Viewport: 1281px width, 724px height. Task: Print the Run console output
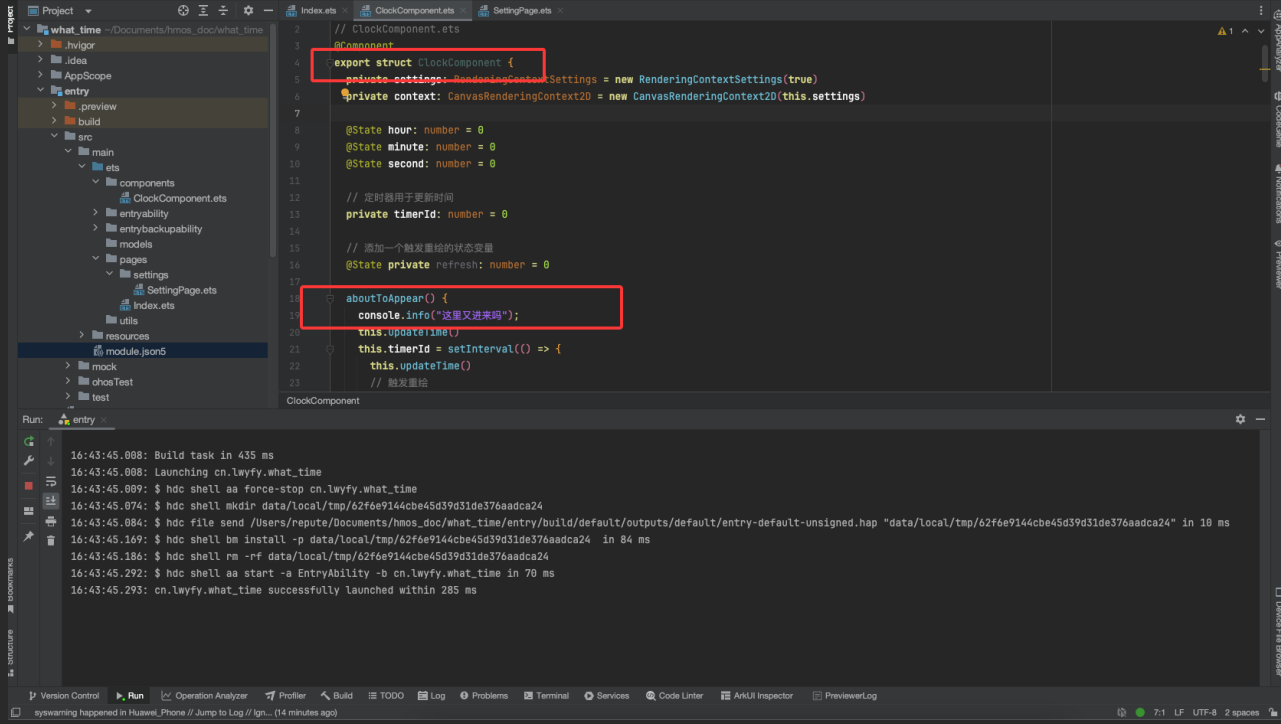pyautogui.click(x=51, y=521)
